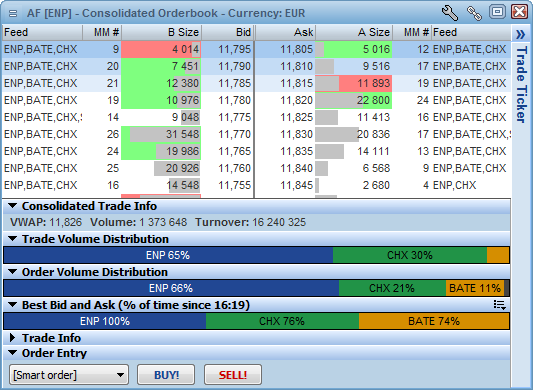The width and height of the screenshot is (533, 390).
Task: Select CHX 21% order volume segment
Action: 392,288
